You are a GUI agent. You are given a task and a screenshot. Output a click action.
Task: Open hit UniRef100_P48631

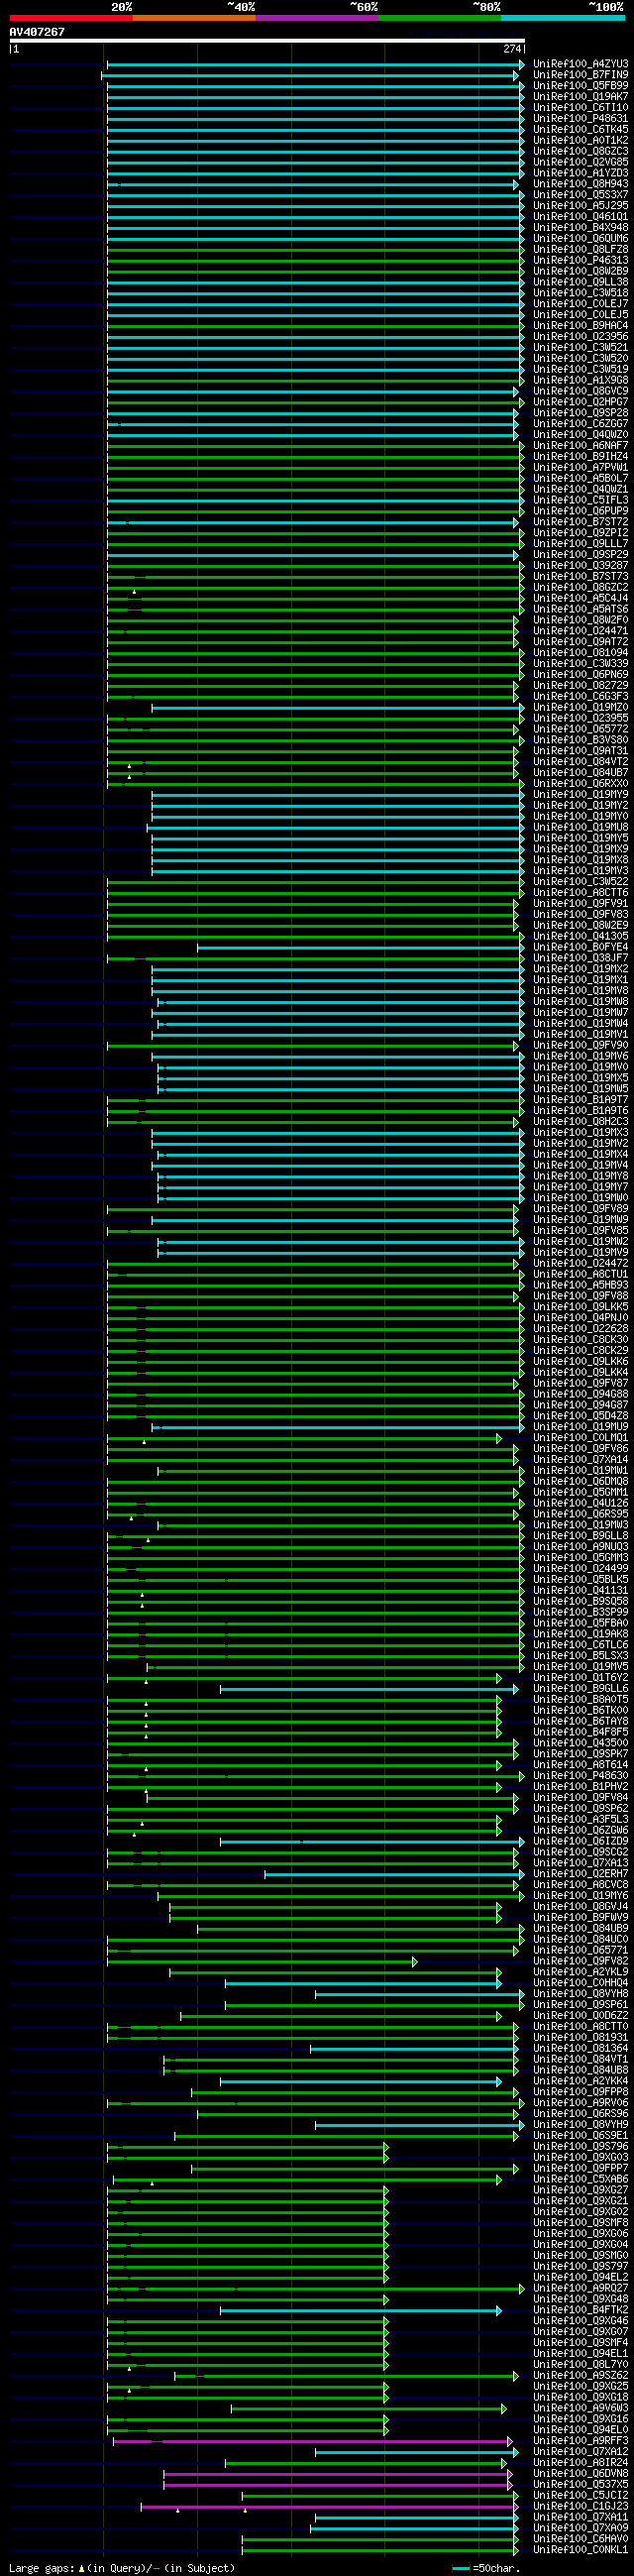tap(581, 119)
